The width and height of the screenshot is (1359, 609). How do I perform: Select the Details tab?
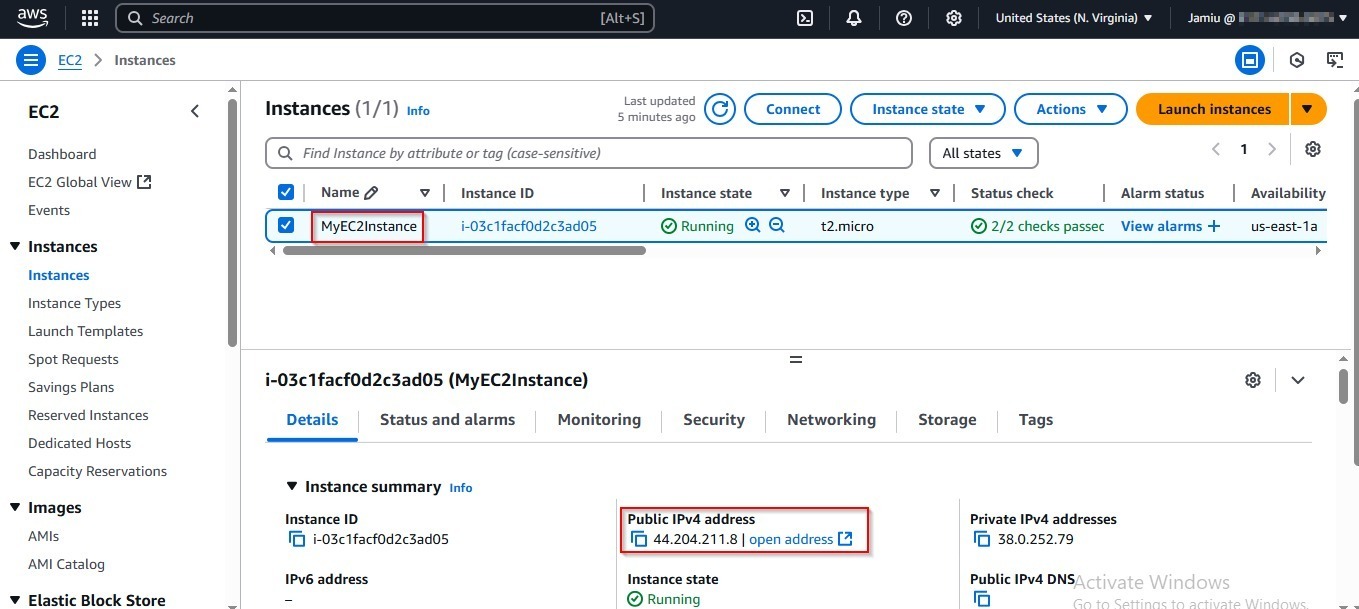312,420
